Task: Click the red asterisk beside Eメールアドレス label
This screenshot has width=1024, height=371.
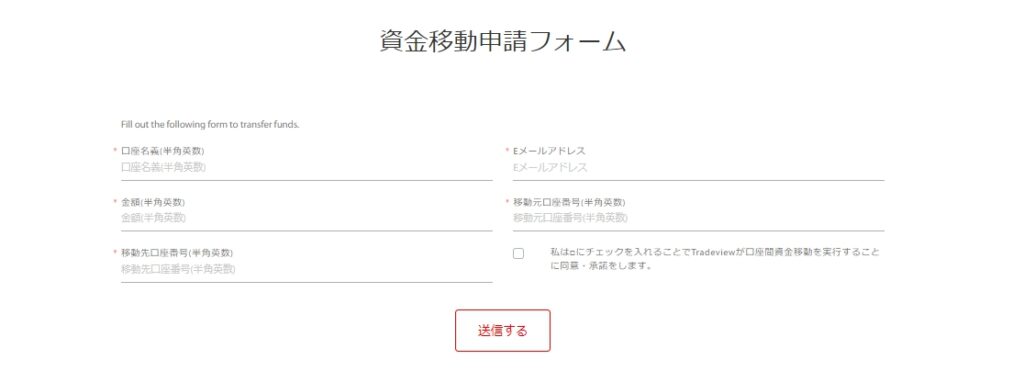Action: [507, 150]
